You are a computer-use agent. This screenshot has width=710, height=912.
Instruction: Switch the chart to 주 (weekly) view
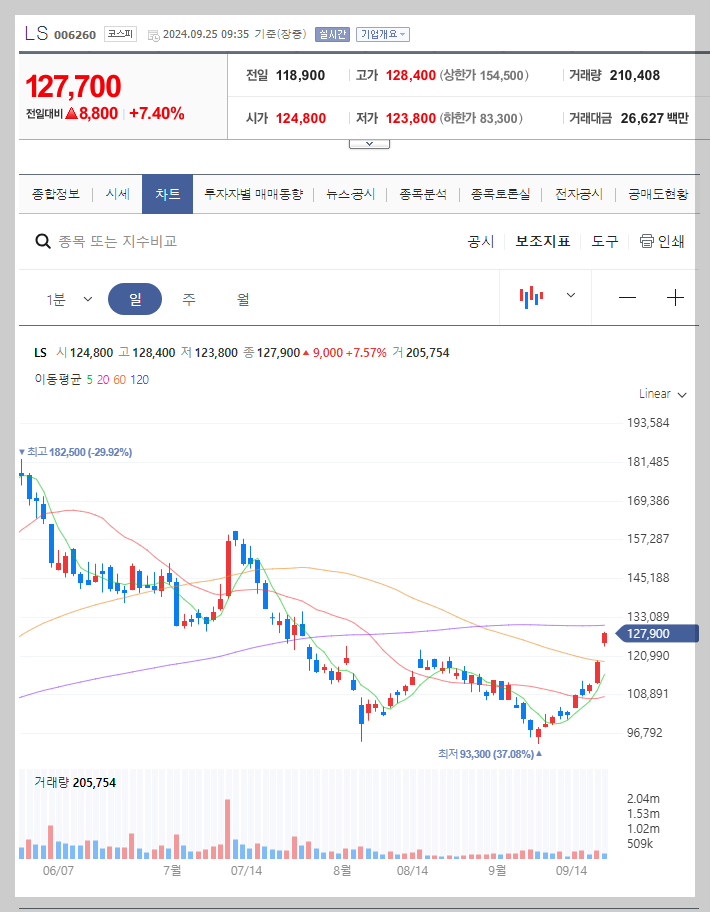coord(188,297)
